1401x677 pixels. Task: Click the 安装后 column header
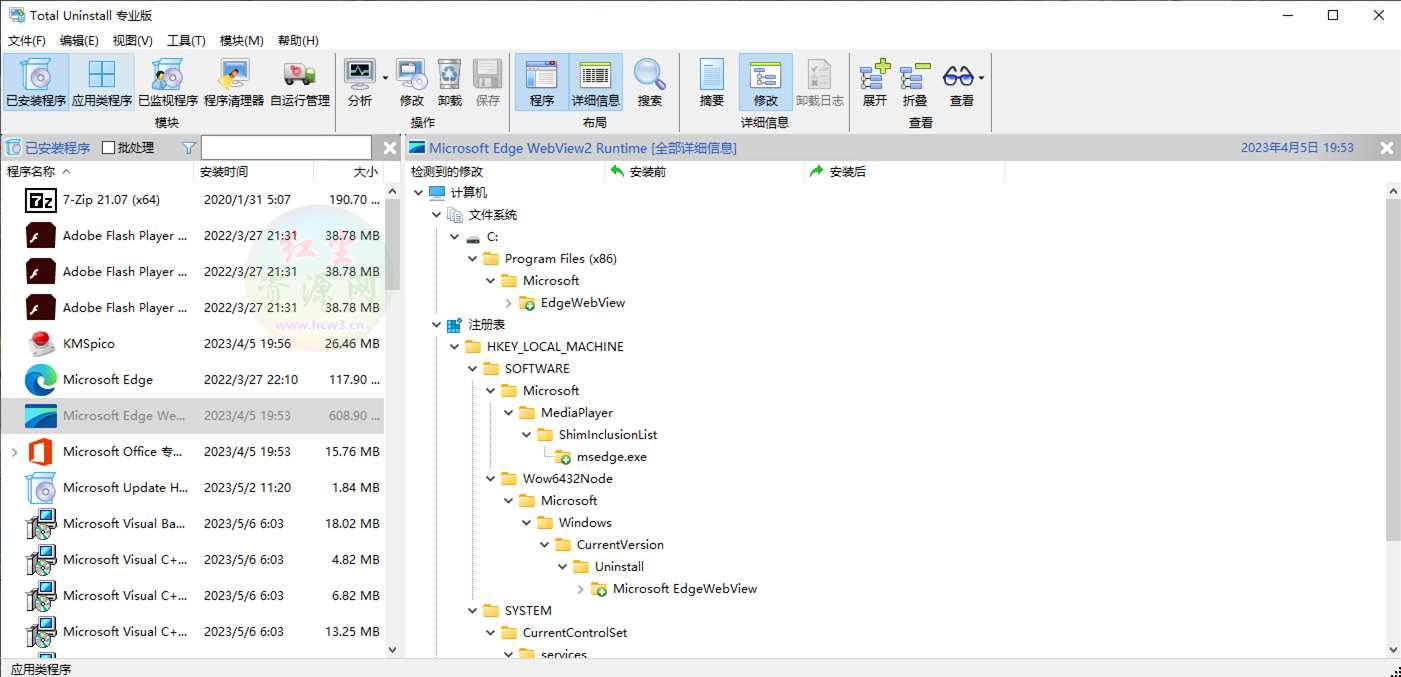pos(847,172)
